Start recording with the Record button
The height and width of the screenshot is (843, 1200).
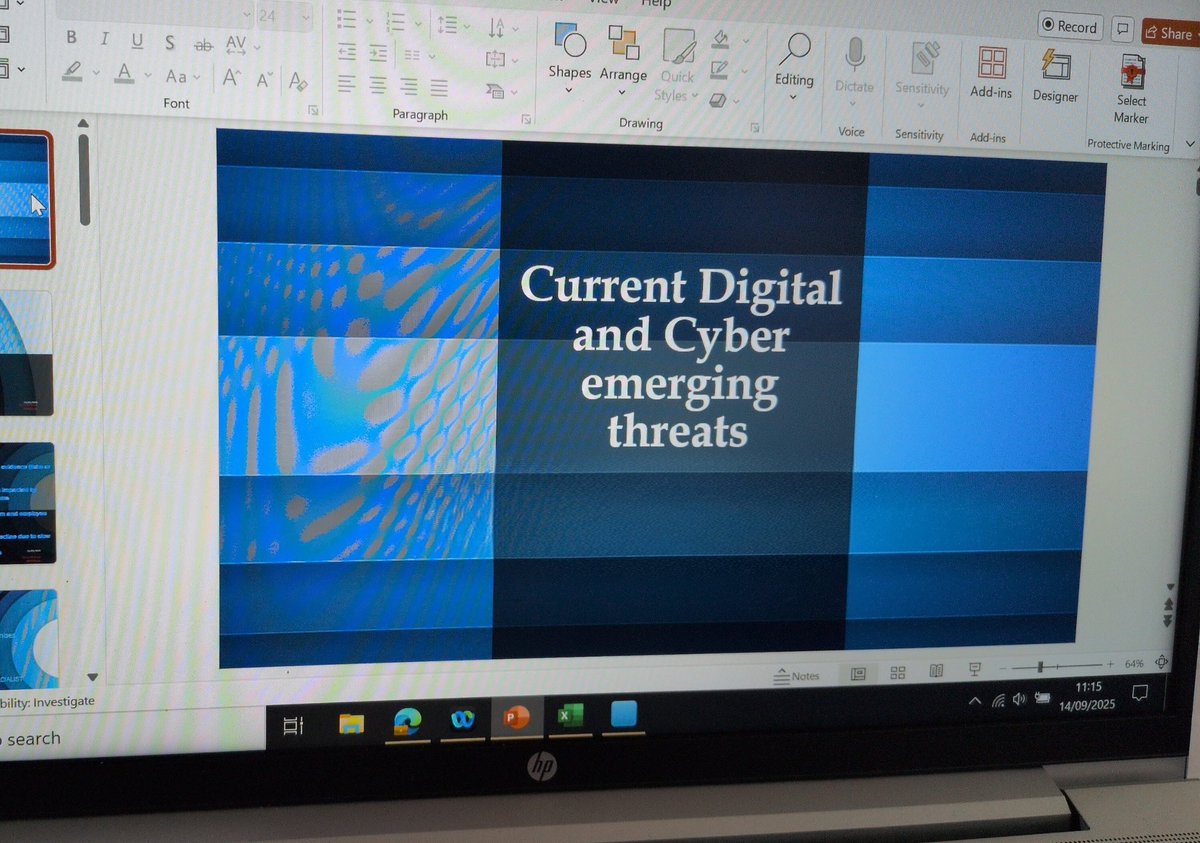[1069, 27]
